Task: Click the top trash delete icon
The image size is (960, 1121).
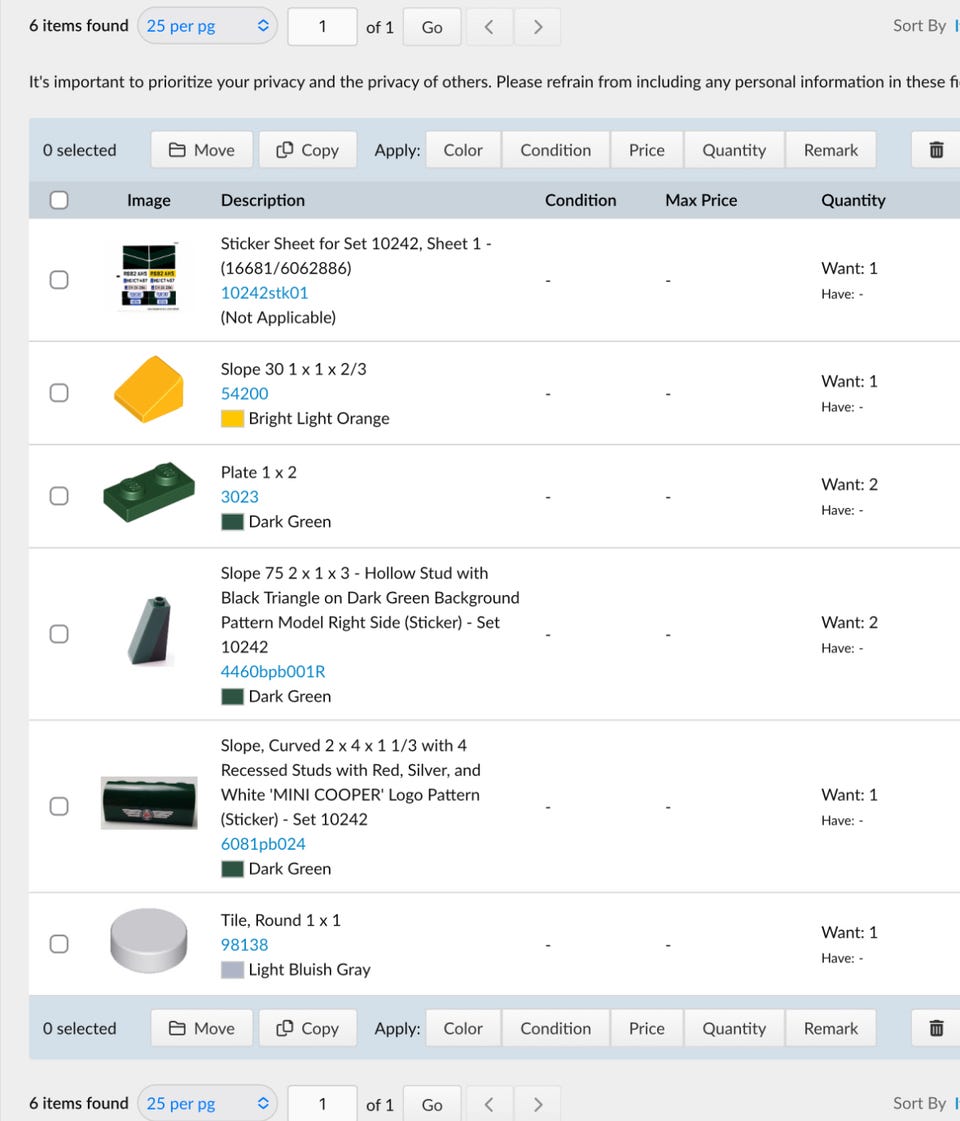Action: click(x=936, y=150)
